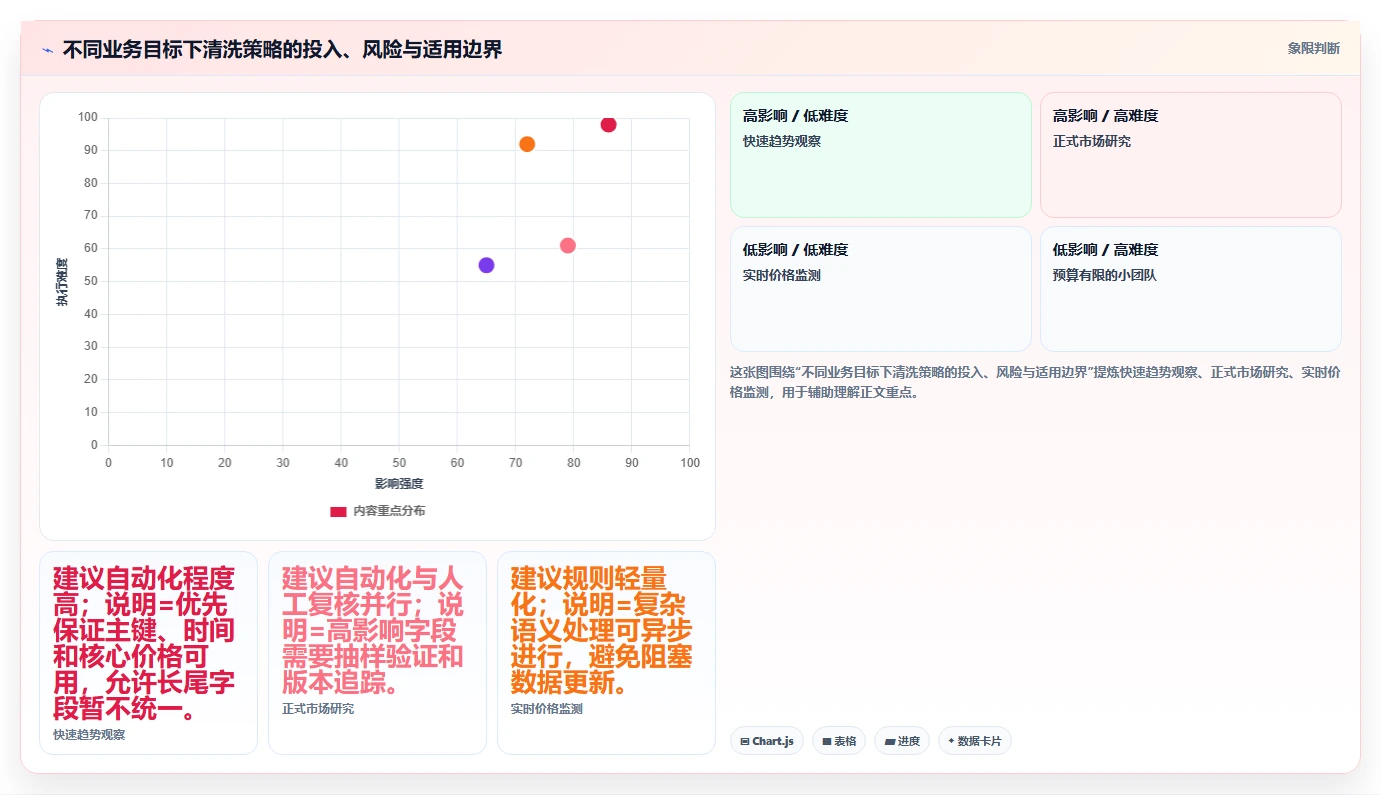Select the 低影响 / 低难度 quadrant card
The image size is (1381, 795).
880,289
